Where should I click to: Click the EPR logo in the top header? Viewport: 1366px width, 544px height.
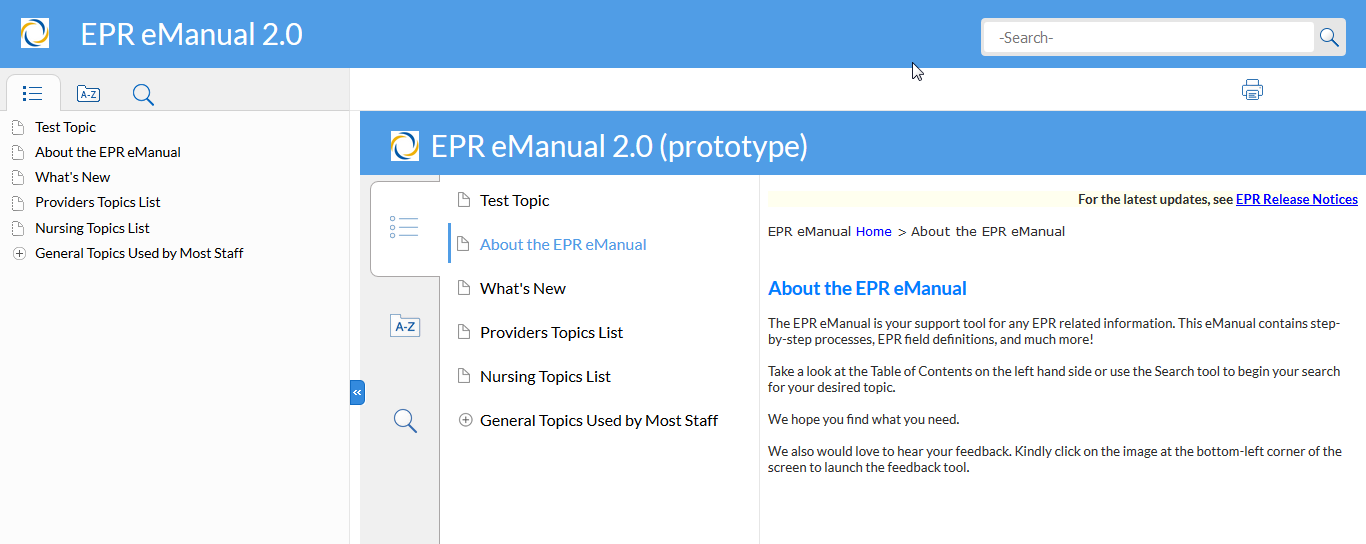[x=35, y=33]
